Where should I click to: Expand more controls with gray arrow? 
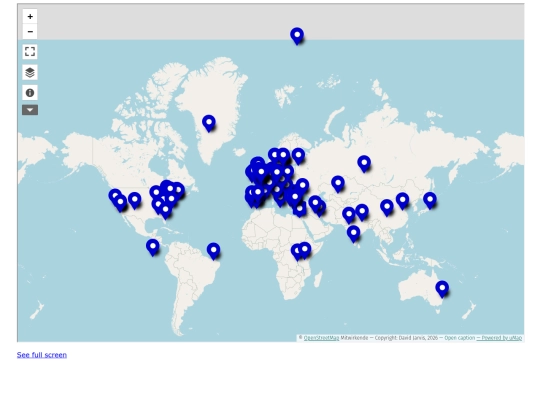click(x=30, y=110)
